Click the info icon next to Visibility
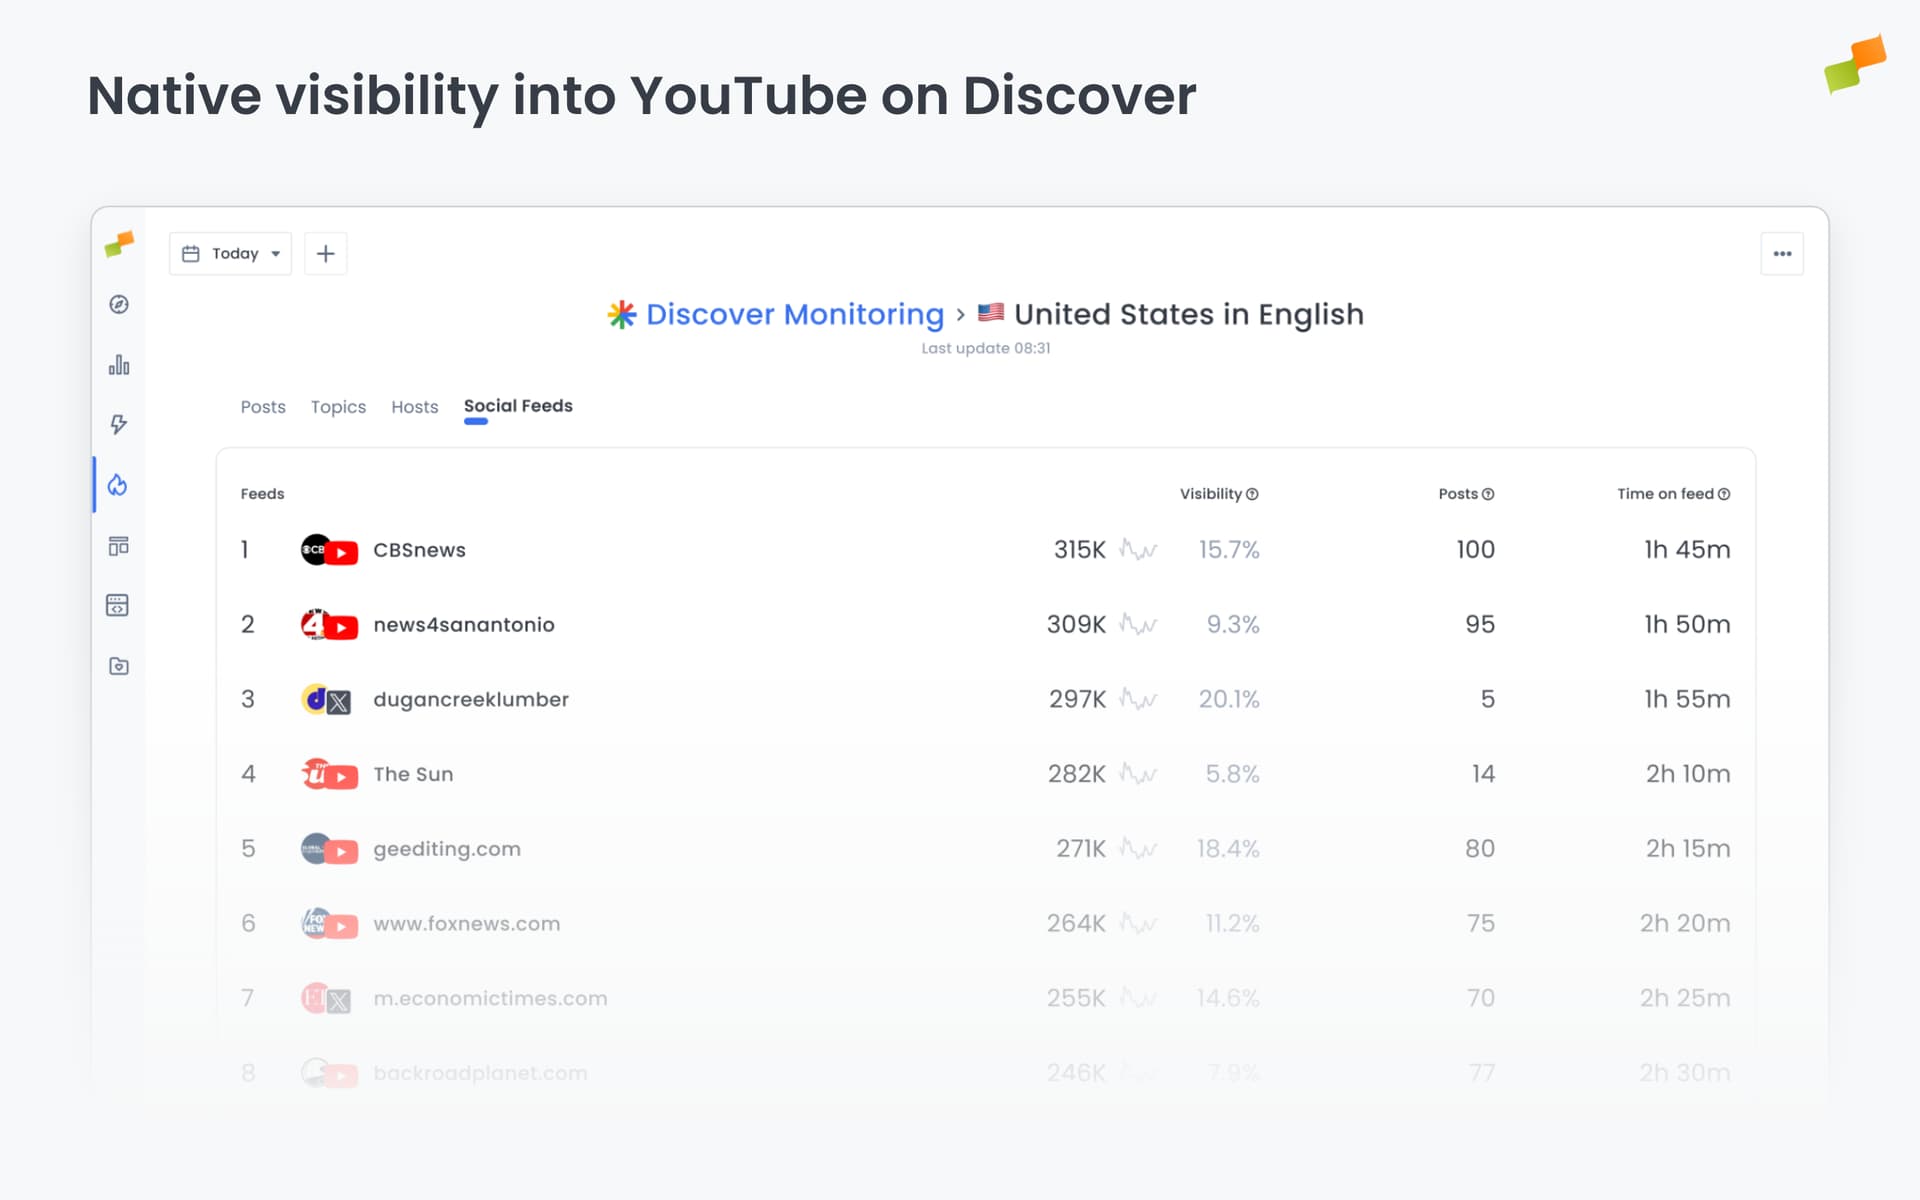Viewport: 1920px width, 1200px height. tap(1252, 494)
